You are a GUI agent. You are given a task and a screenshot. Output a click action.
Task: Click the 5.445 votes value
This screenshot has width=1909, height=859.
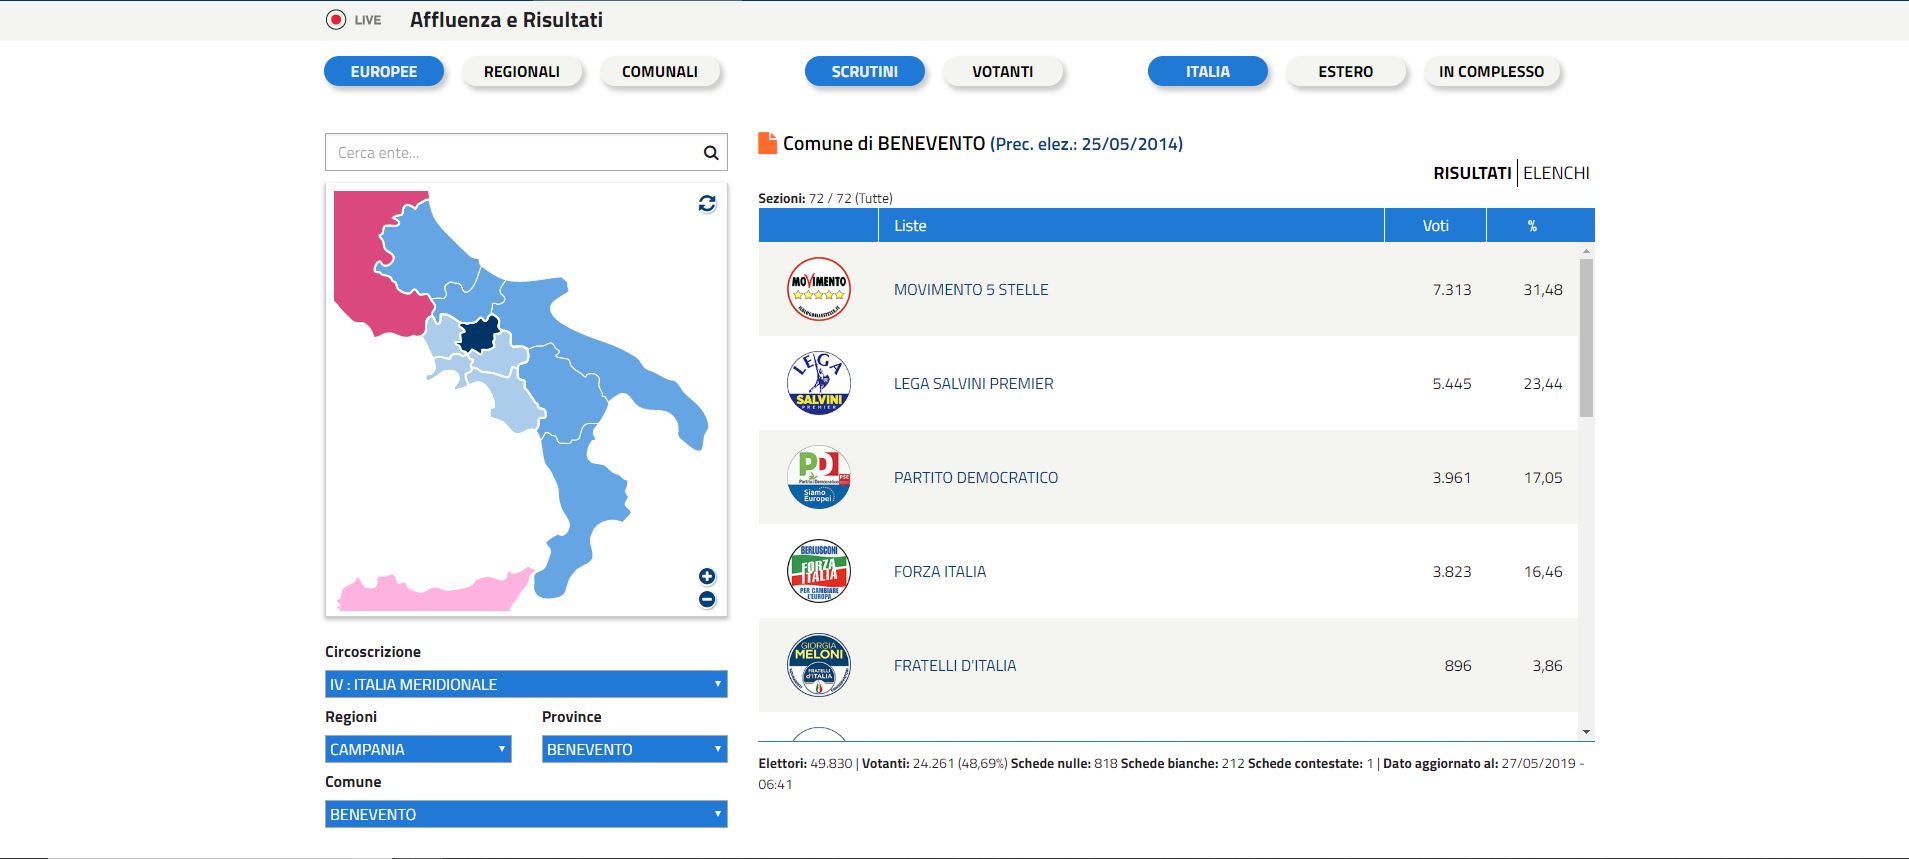click(1452, 384)
